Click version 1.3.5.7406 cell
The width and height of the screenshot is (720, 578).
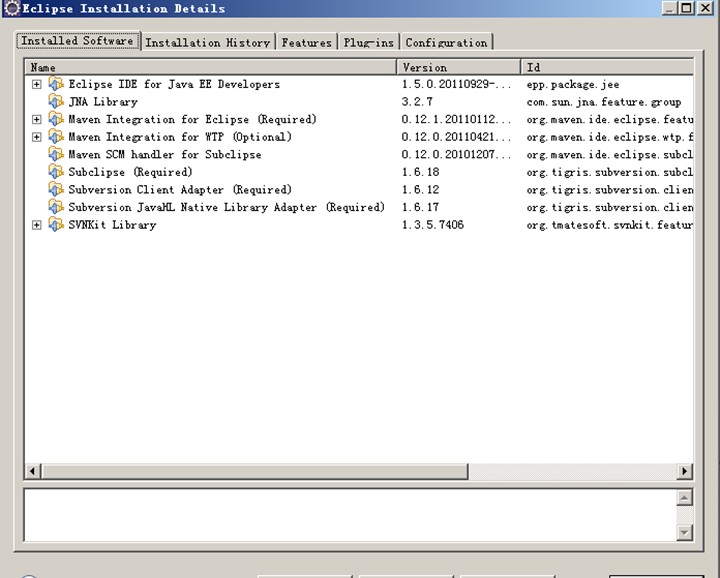coord(433,225)
